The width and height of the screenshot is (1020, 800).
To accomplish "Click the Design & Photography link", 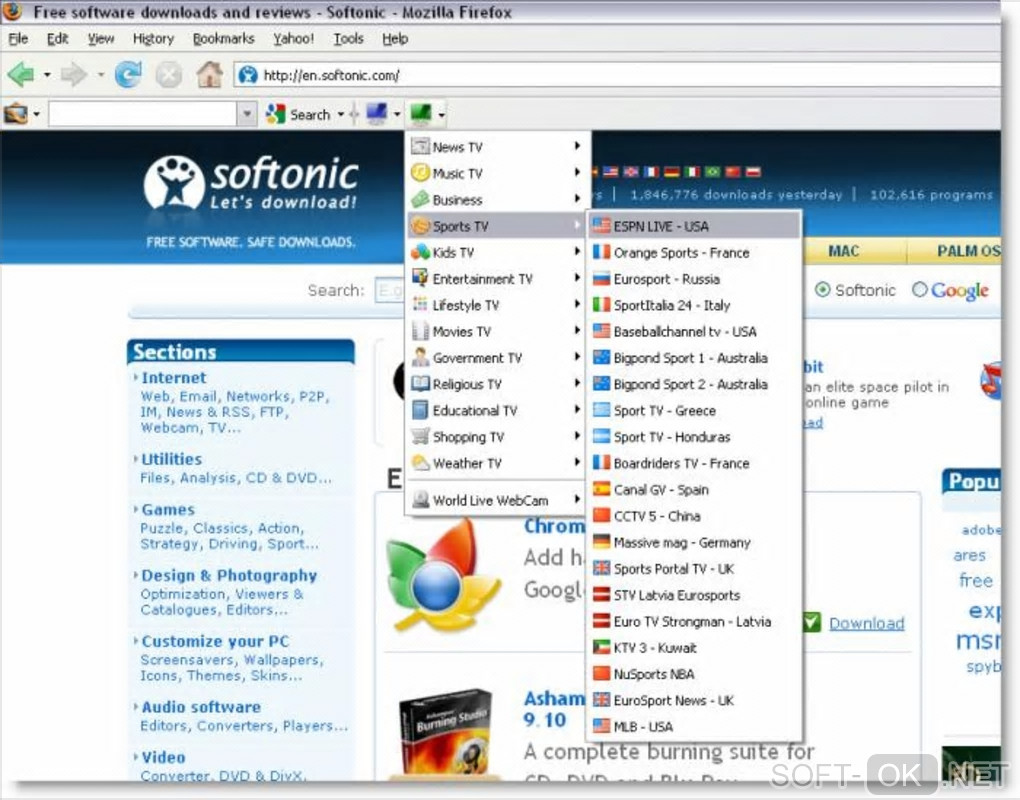I will (229, 576).
